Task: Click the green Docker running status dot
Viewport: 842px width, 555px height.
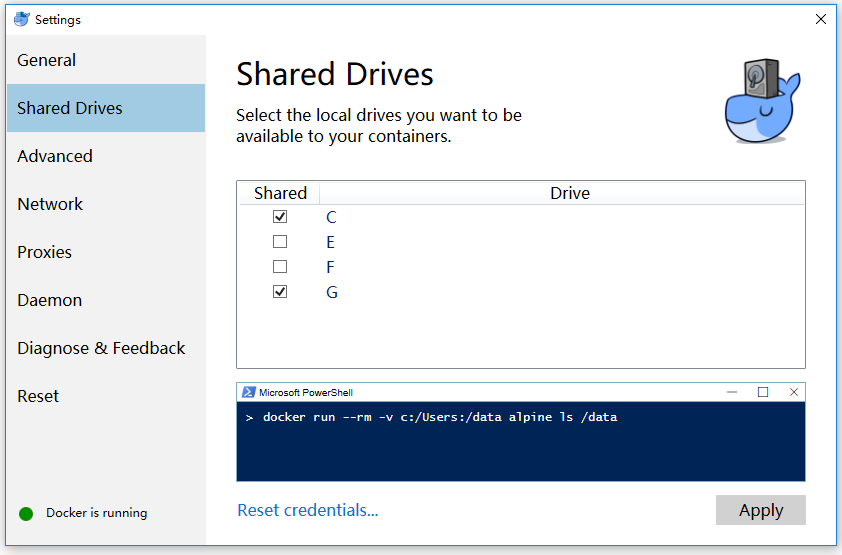Action: point(26,514)
